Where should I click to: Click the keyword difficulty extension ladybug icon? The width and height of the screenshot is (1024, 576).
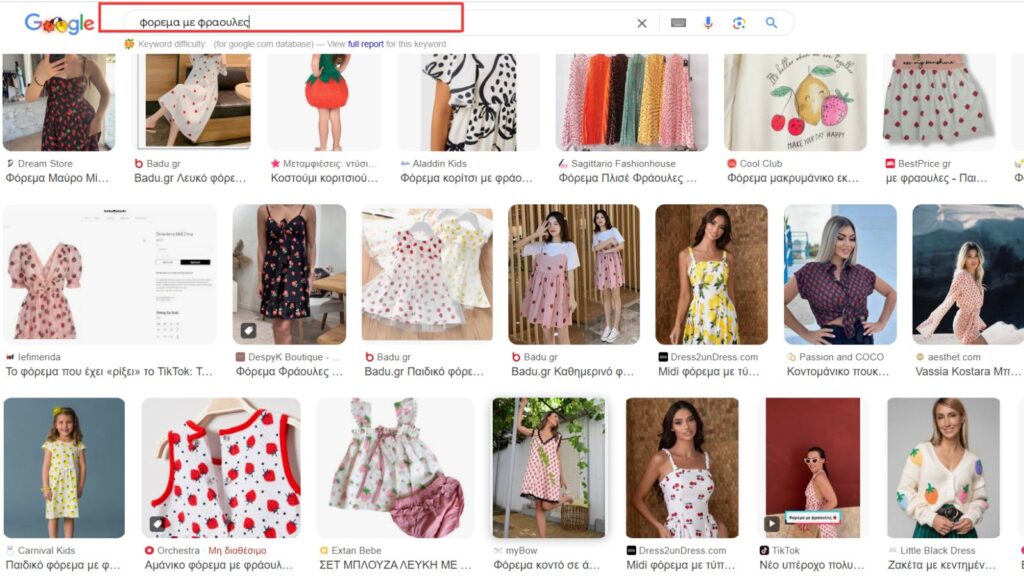tap(129, 44)
